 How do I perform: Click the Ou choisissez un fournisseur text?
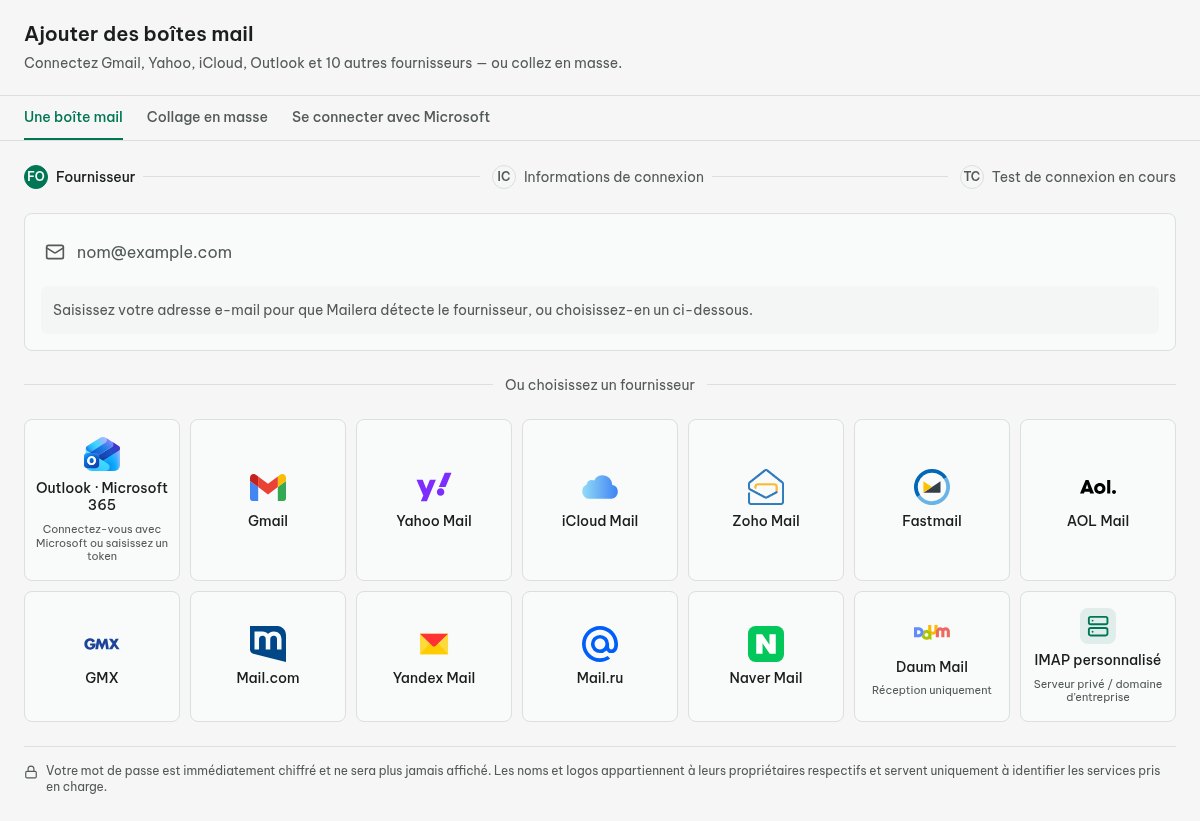point(600,385)
